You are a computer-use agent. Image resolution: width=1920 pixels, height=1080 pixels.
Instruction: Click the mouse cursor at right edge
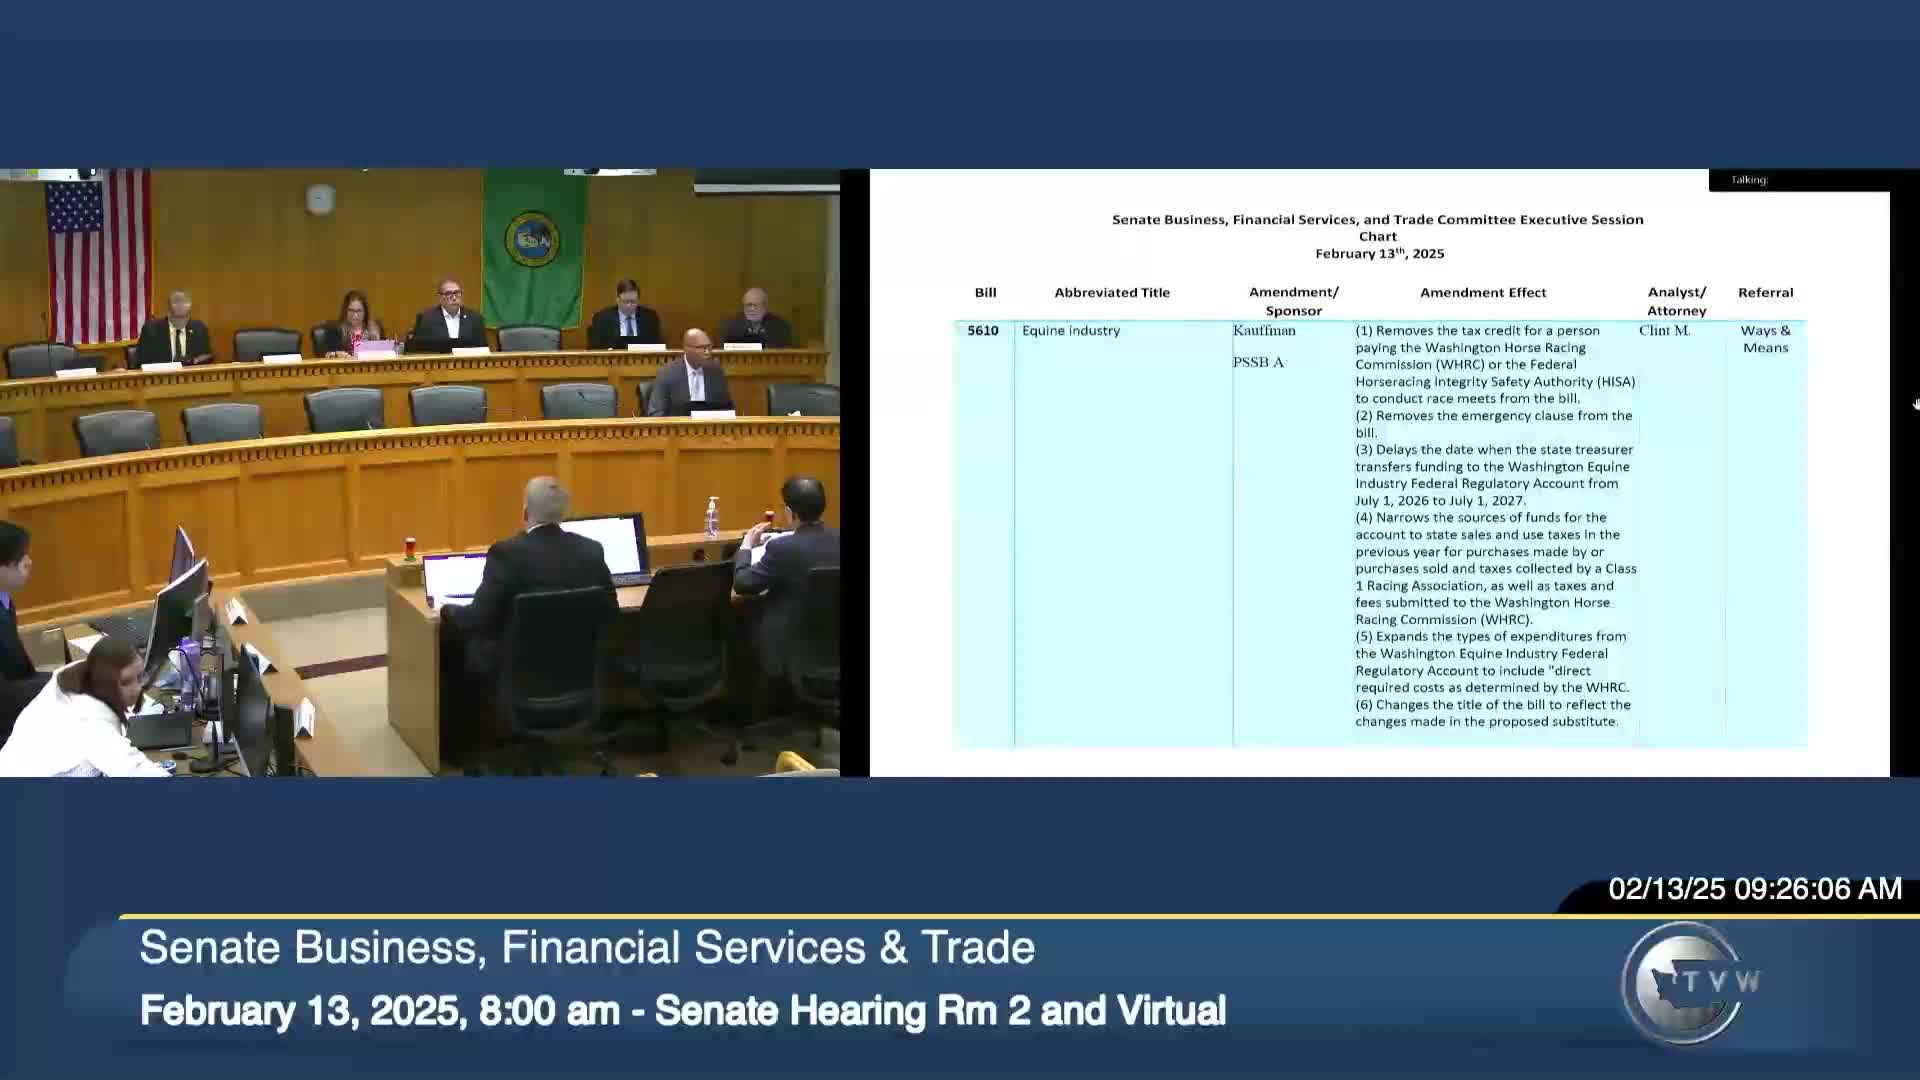1916,404
